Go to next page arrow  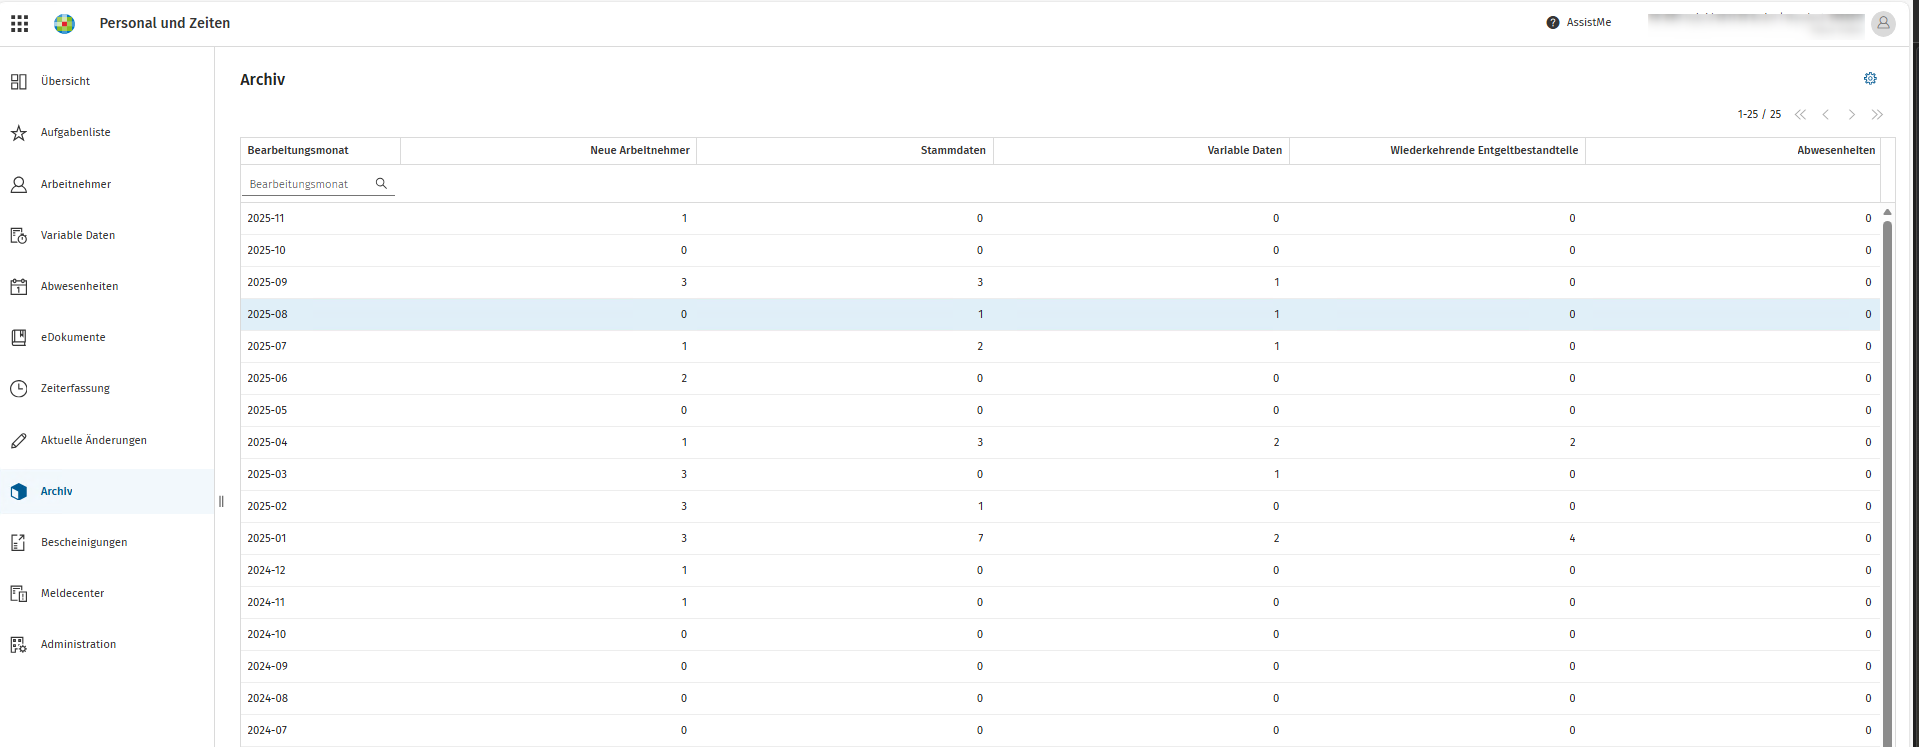(x=1852, y=114)
